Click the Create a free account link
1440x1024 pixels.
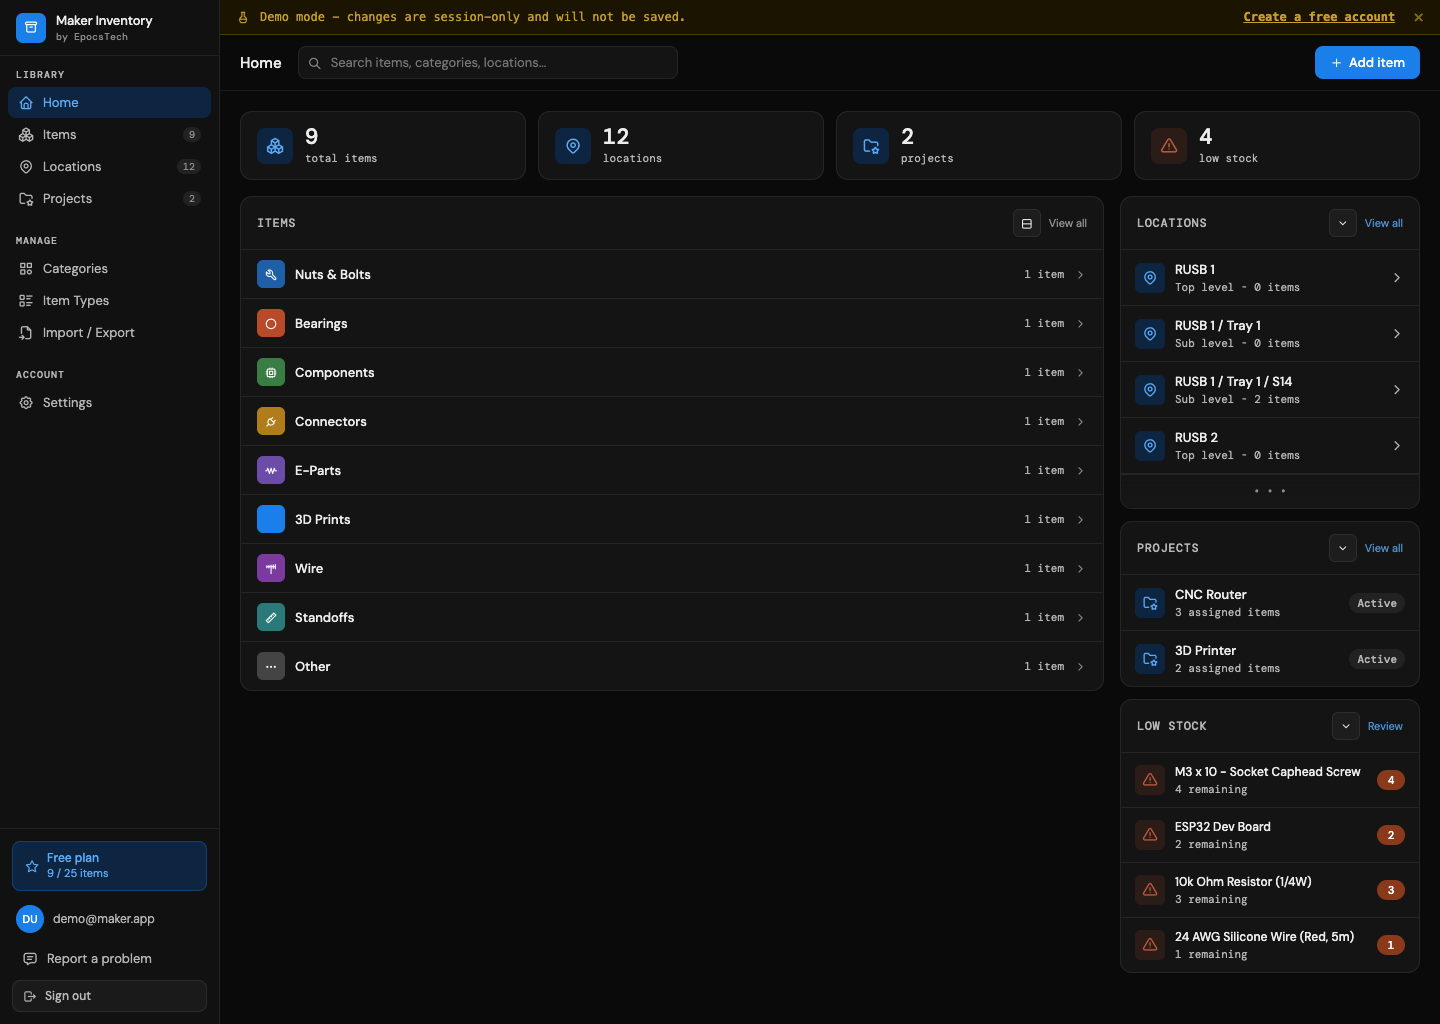[x=1319, y=17]
